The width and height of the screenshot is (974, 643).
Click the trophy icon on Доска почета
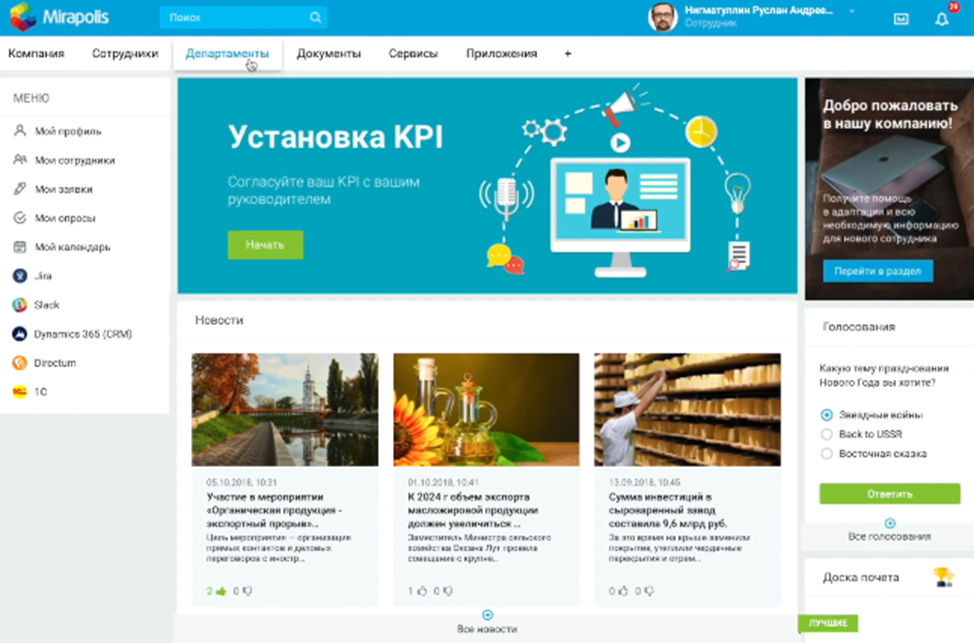click(x=943, y=577)
